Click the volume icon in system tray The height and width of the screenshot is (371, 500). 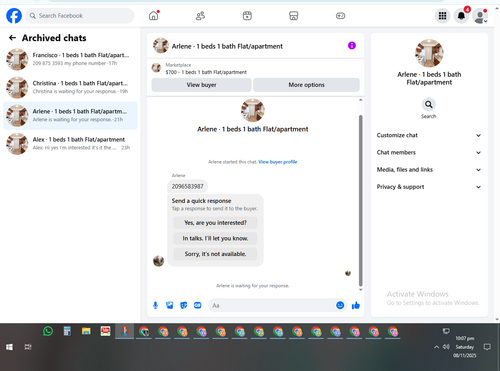(446, 347)
